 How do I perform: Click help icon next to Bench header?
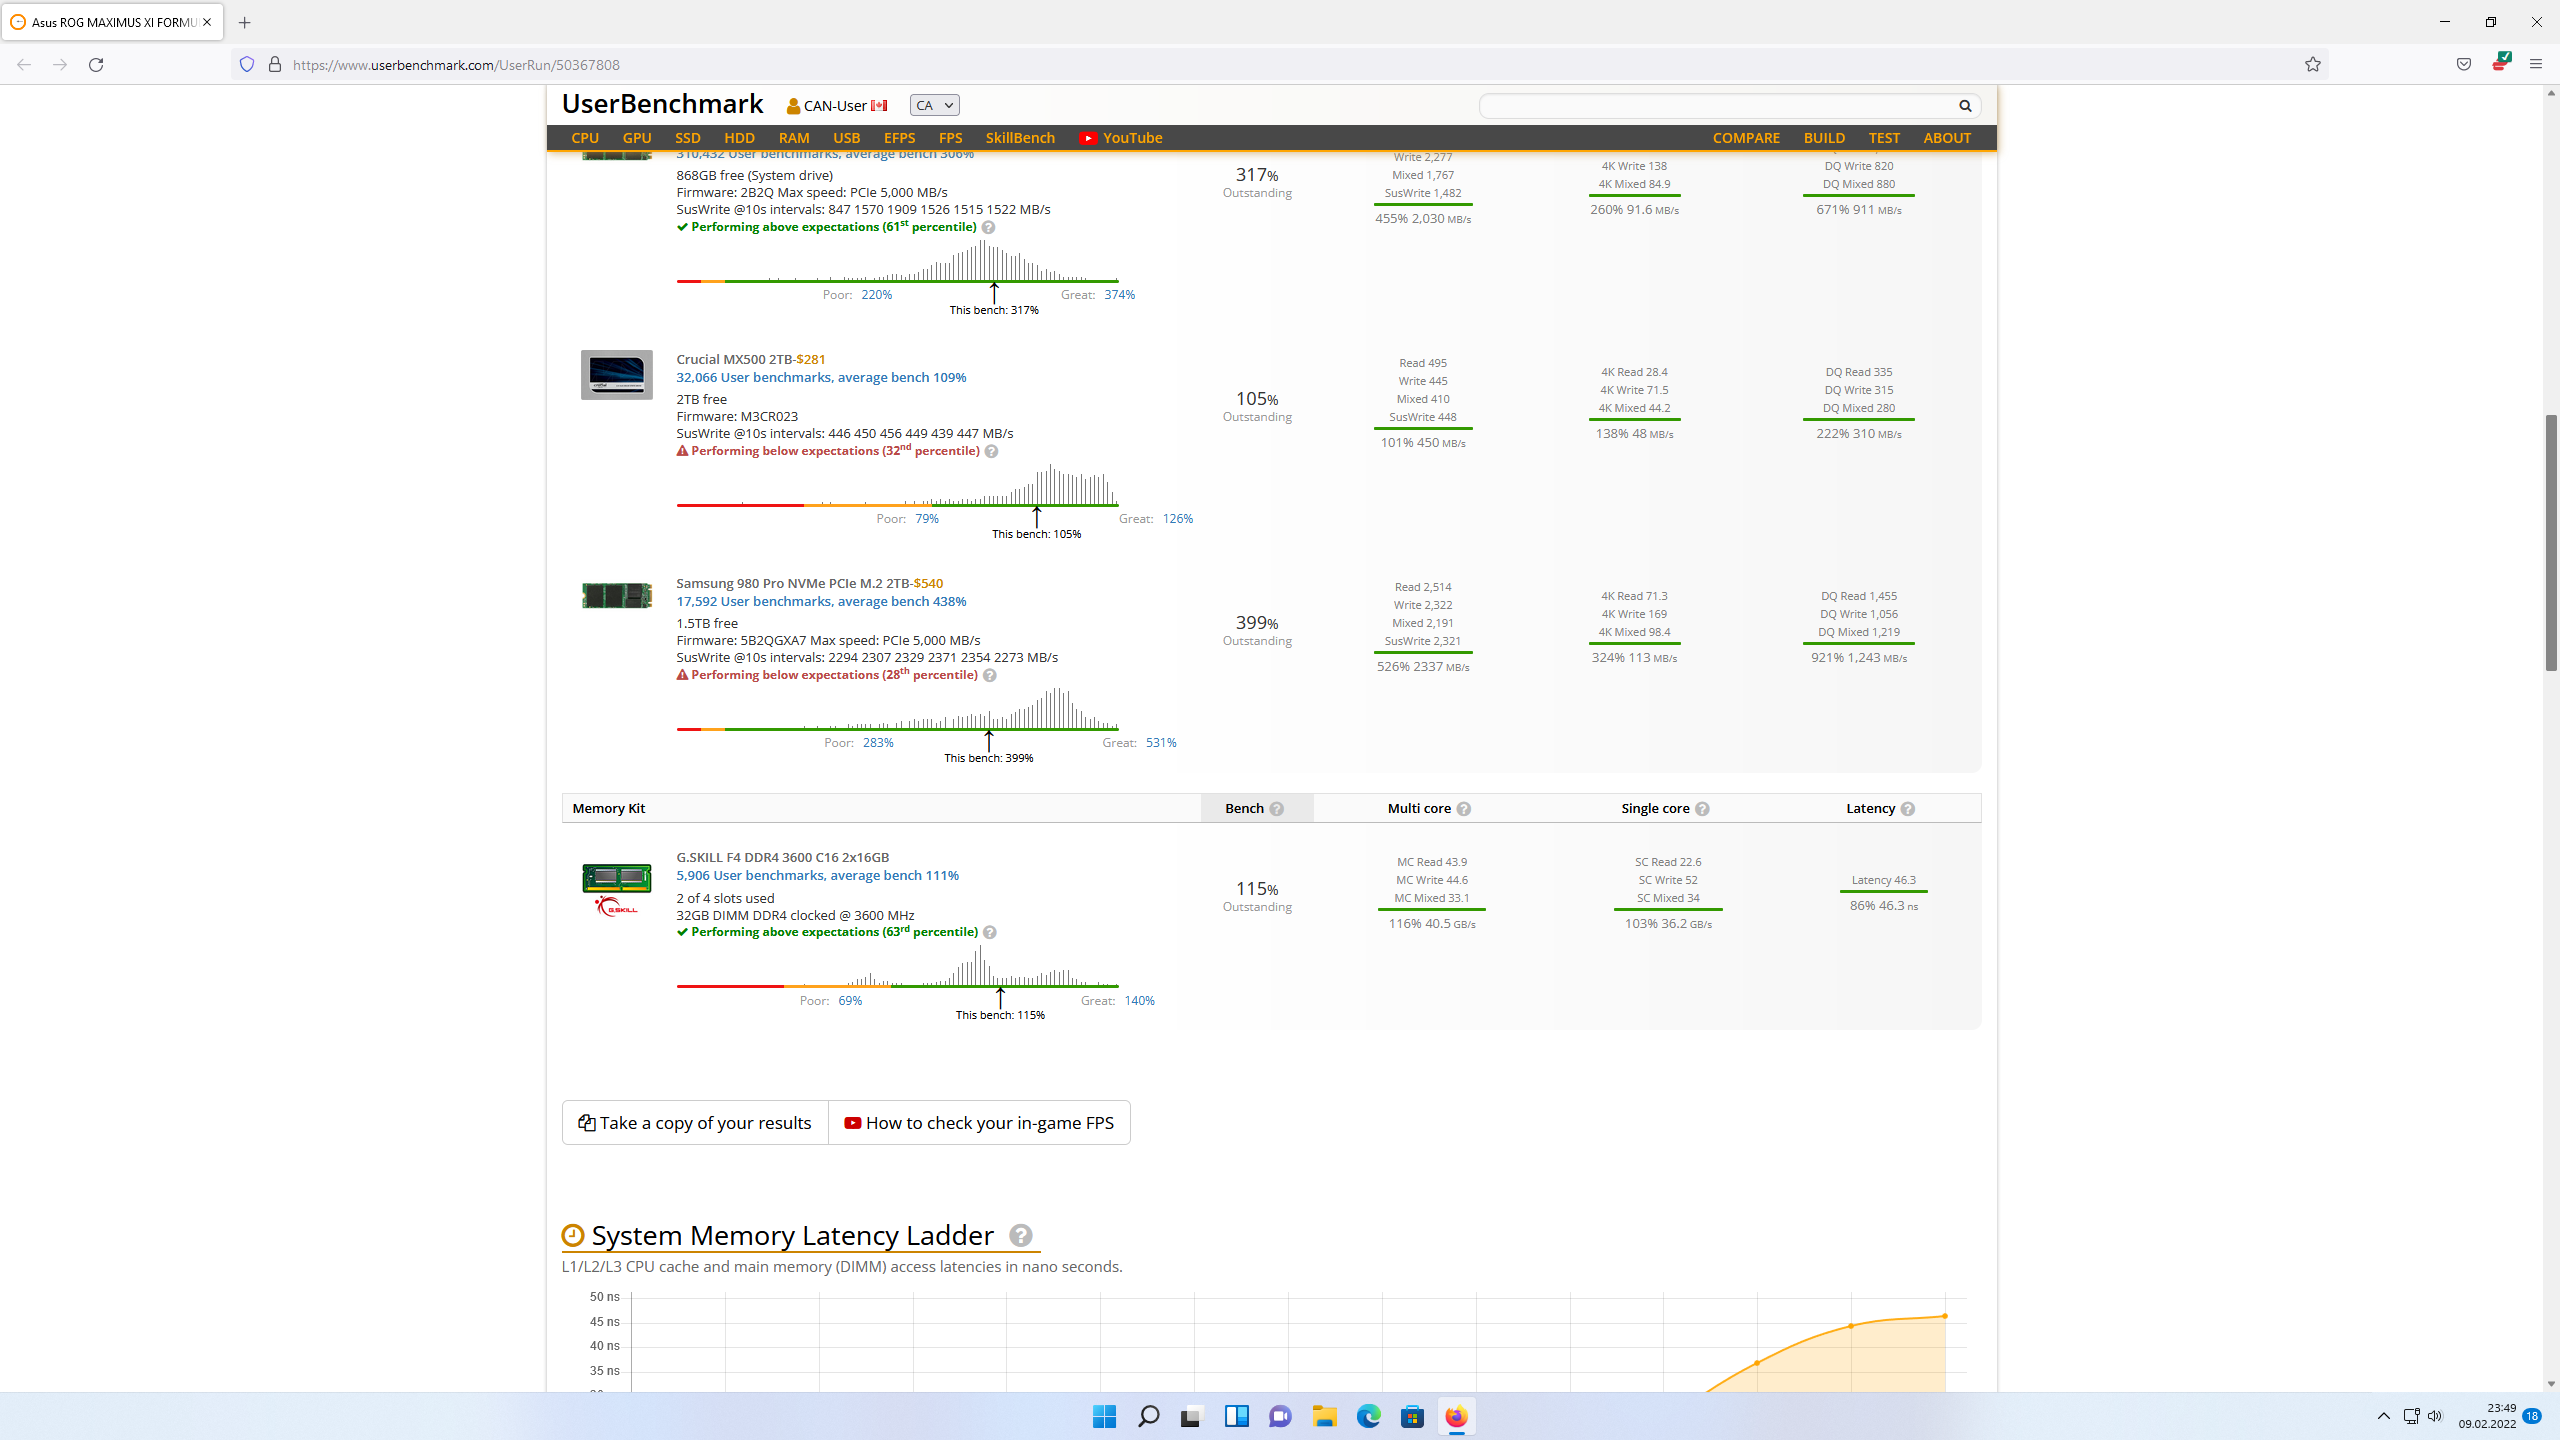pos(1277,809)
